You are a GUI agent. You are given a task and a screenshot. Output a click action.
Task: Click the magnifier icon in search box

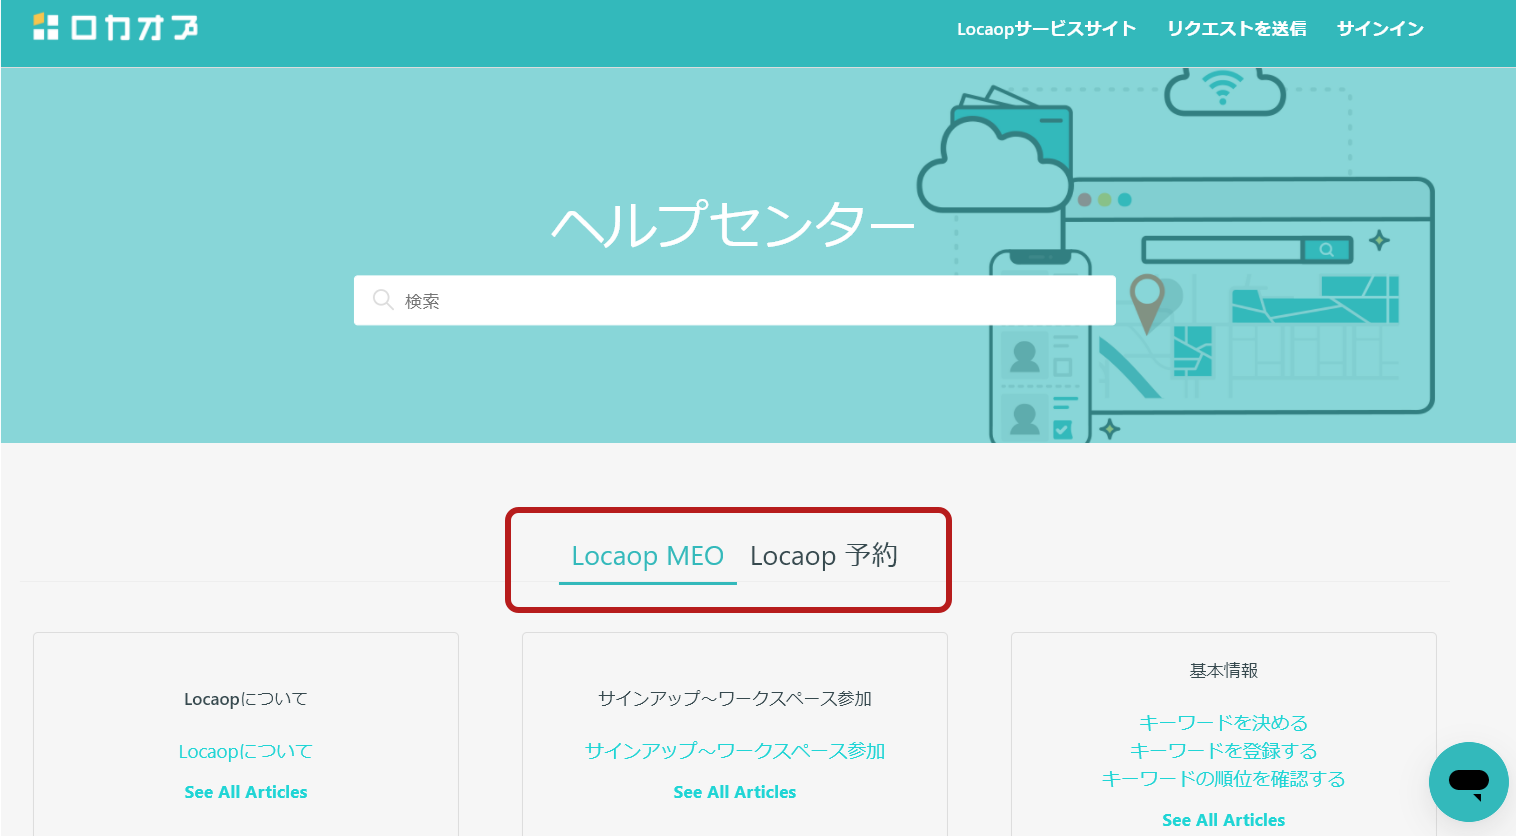[382, 300]
